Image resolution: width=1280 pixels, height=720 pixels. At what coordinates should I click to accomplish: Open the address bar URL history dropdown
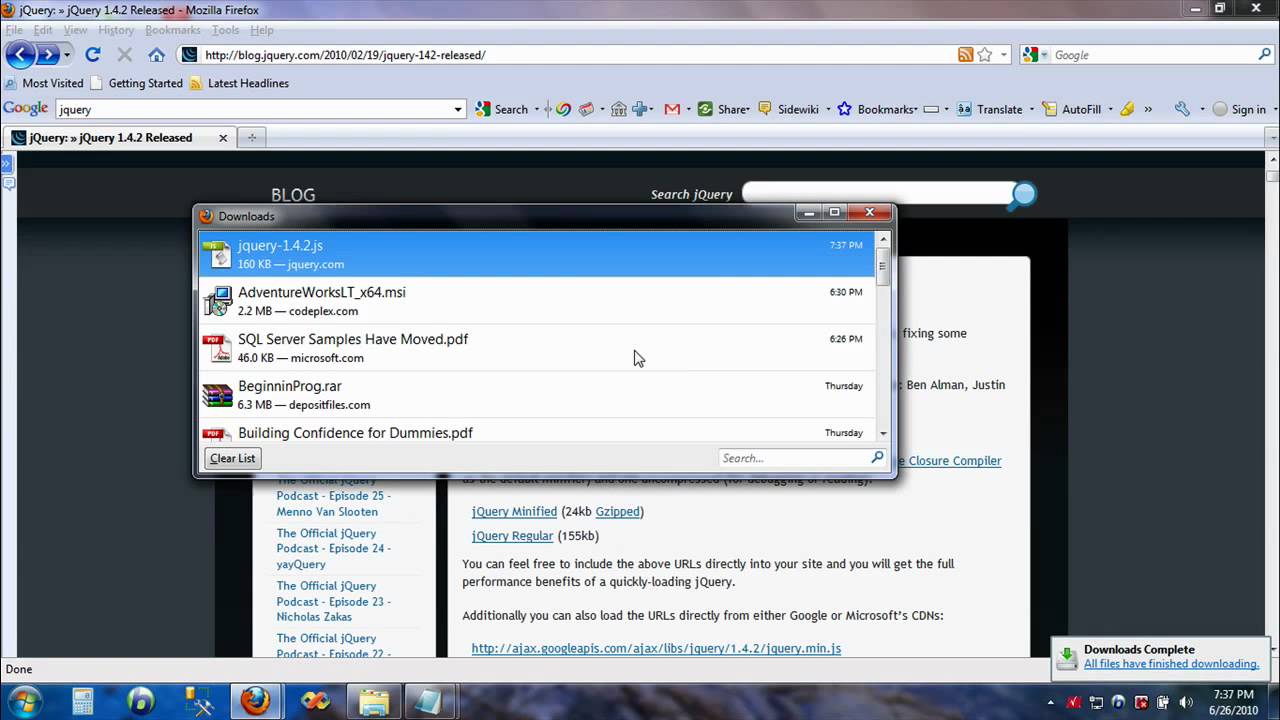tap(1003, 55)
